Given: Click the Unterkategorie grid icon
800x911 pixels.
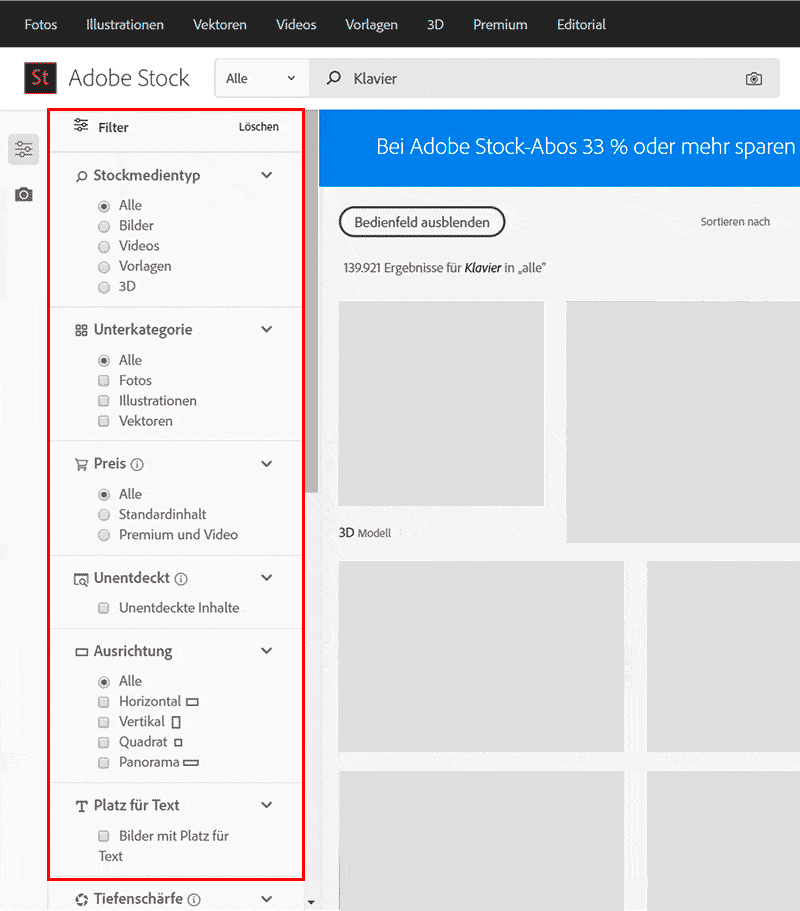Looking at the screenshot, I should tap(81, 331).
